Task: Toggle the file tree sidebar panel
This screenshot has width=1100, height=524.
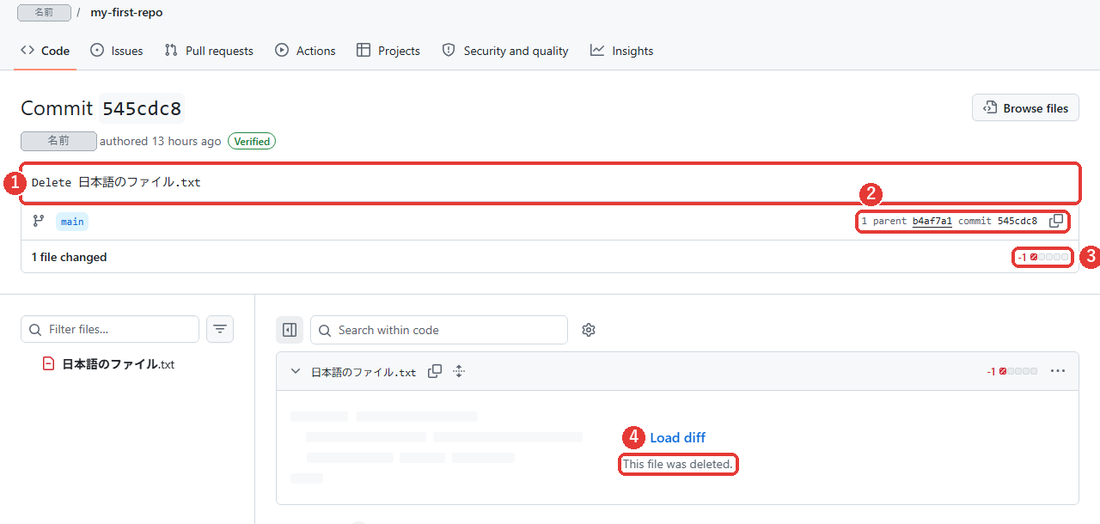Action: 290,330
